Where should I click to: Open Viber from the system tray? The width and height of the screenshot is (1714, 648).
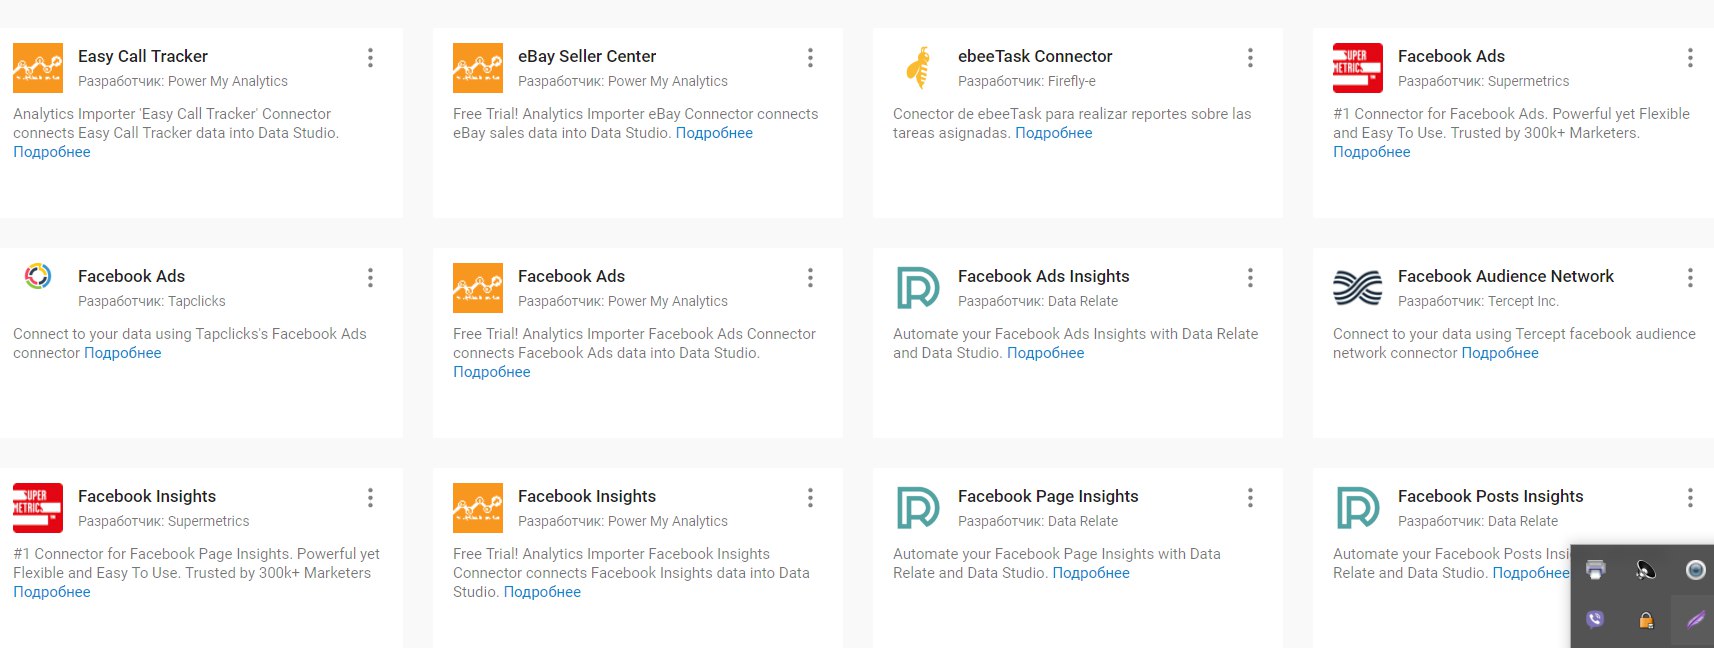click(1595, 619)
